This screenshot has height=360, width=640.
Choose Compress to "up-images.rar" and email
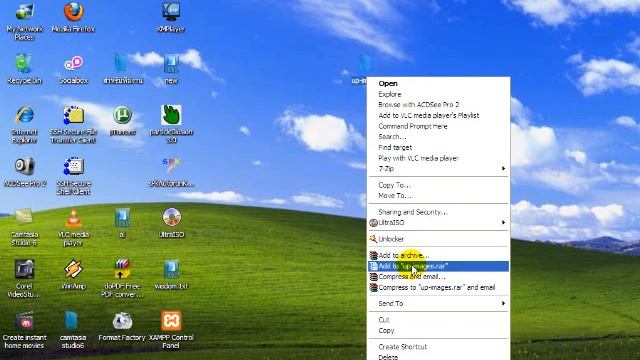439,287
